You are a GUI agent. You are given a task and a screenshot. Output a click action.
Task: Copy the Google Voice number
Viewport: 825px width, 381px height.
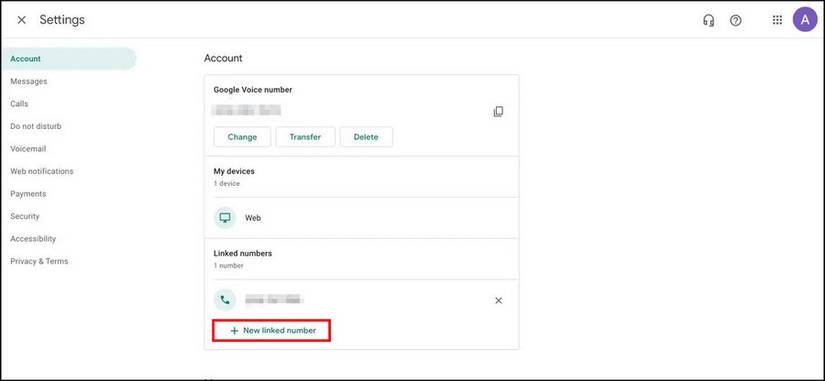pyautogui.click(x=498, y=112)
